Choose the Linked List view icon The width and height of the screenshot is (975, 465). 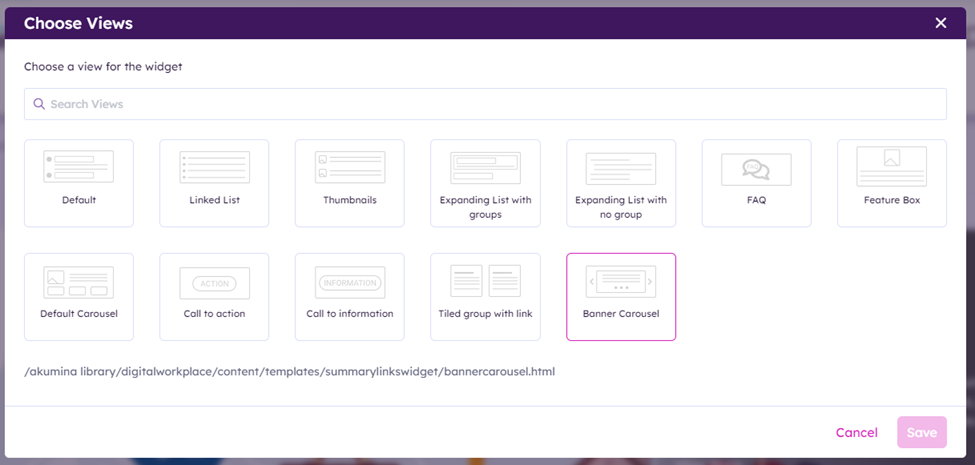click(214, 167)
